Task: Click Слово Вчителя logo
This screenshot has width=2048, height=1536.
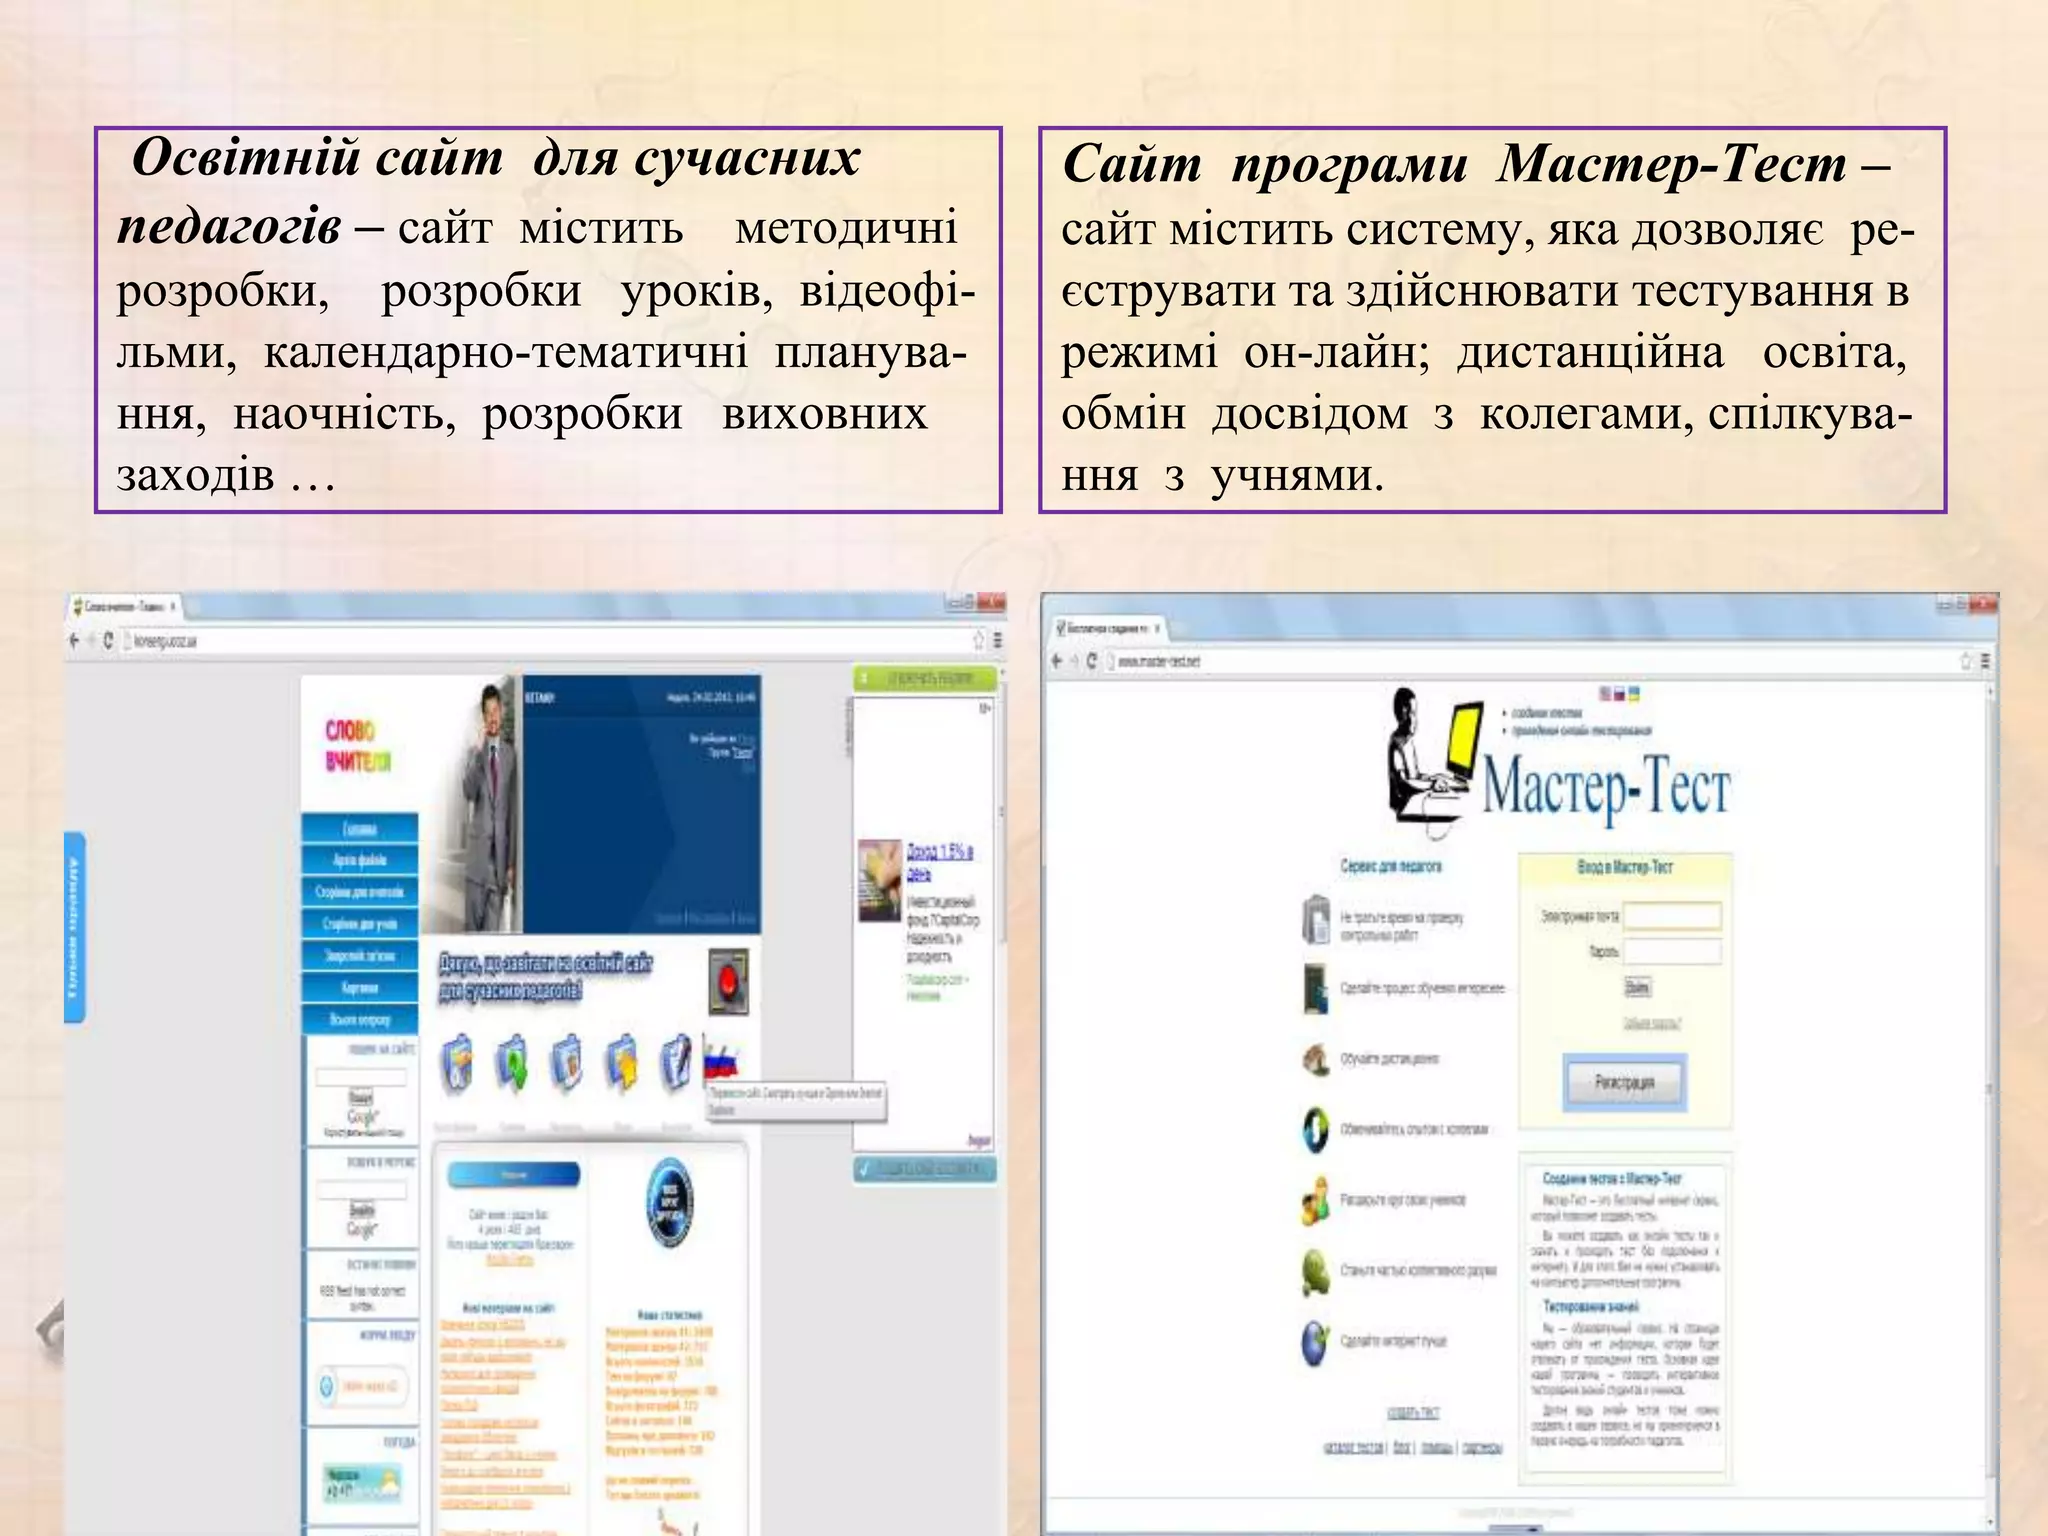Action: click(x=357, y=746)
